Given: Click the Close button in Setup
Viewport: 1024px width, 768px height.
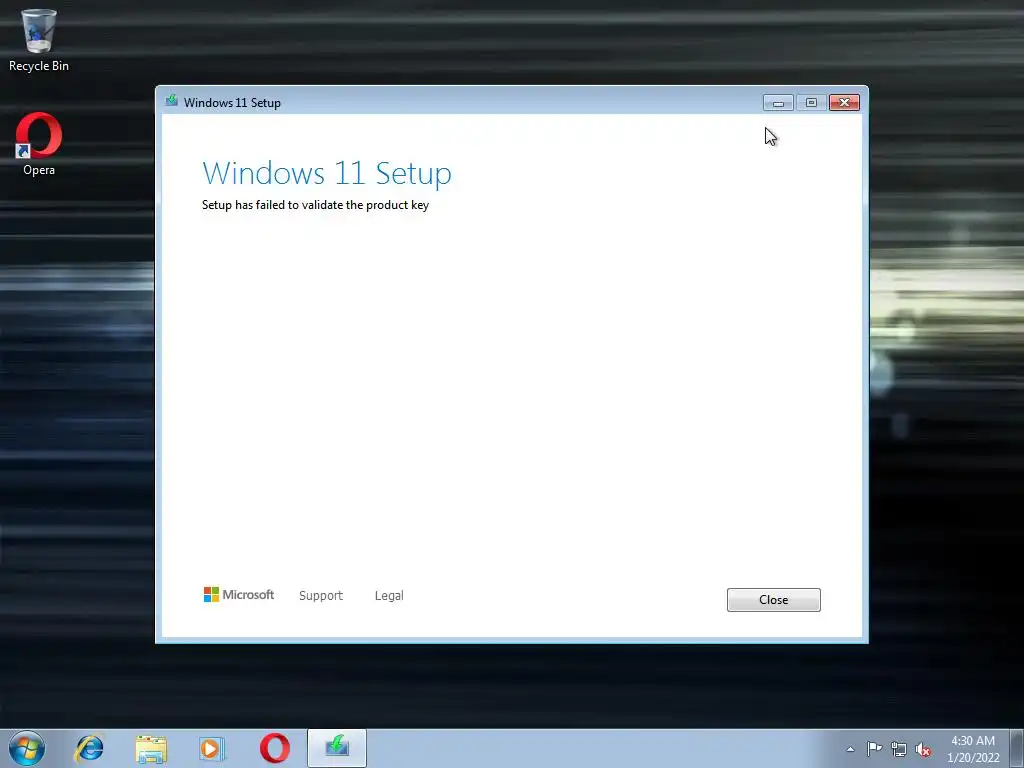Looking at the screenshot, I should (773, 600).
